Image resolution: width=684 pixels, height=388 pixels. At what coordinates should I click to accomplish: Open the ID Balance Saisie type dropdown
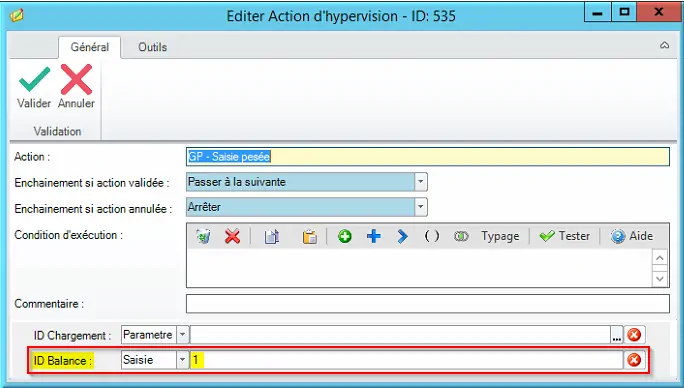[183, 360]
